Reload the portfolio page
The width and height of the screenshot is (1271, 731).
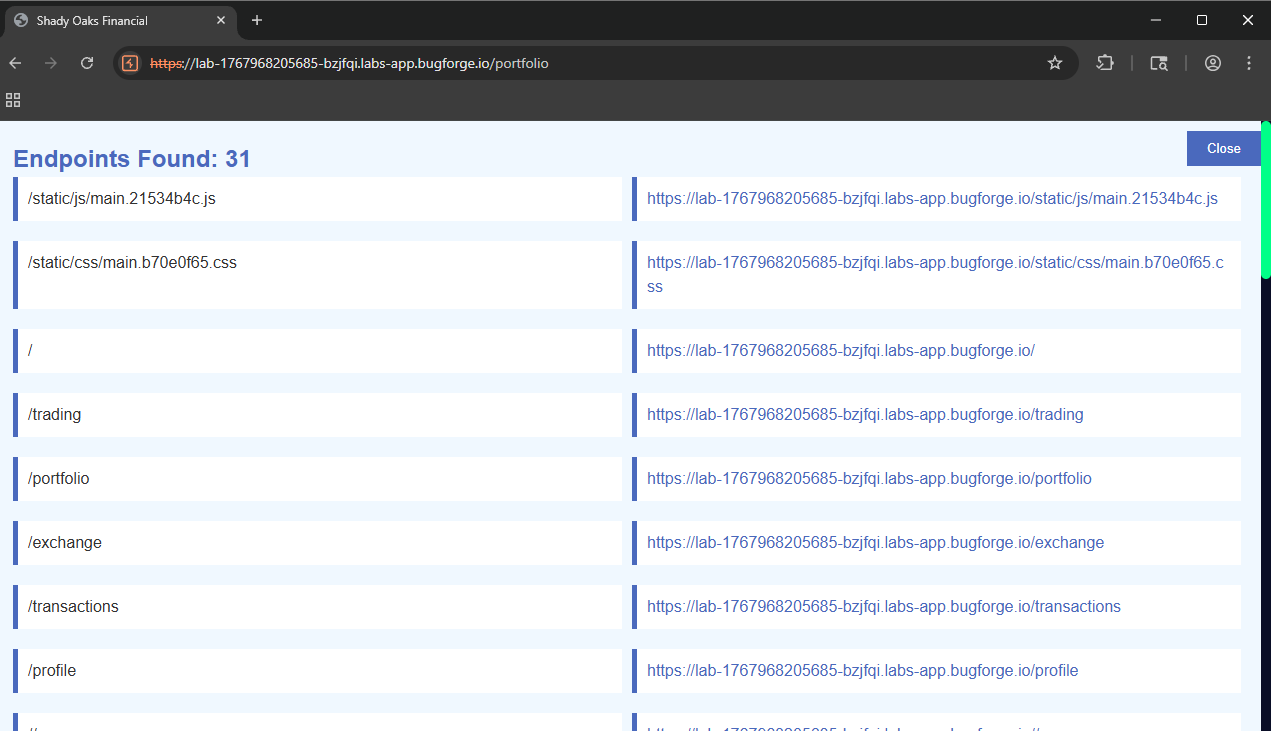pyautogui.click(x=87, y=62)
